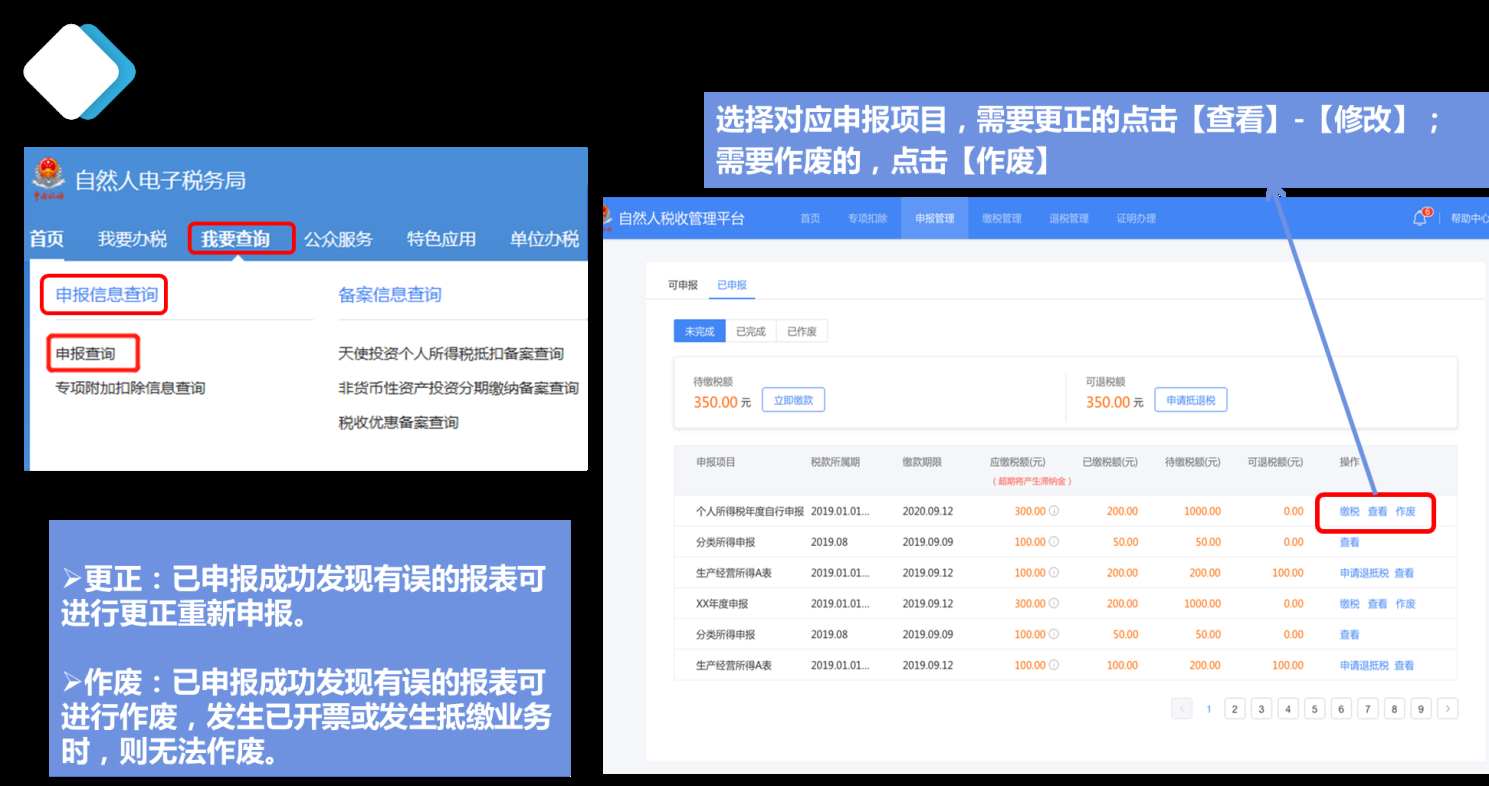Switch to 已完成 filter
Viewport: 1489px width, 786px height.
click(750, 332)
